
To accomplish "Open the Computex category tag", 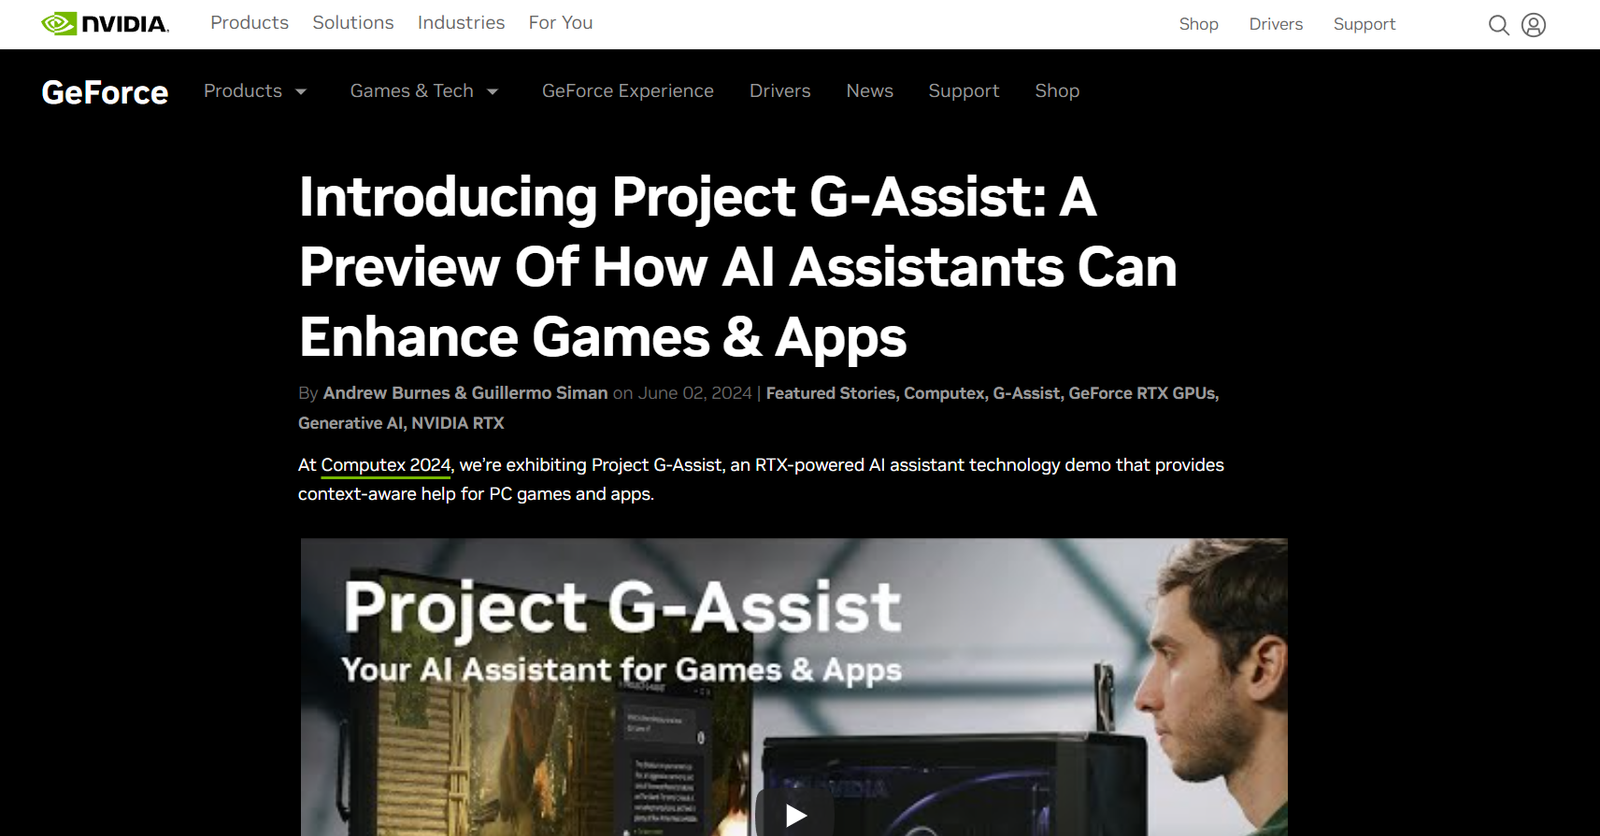I will [x=945, y=393].
